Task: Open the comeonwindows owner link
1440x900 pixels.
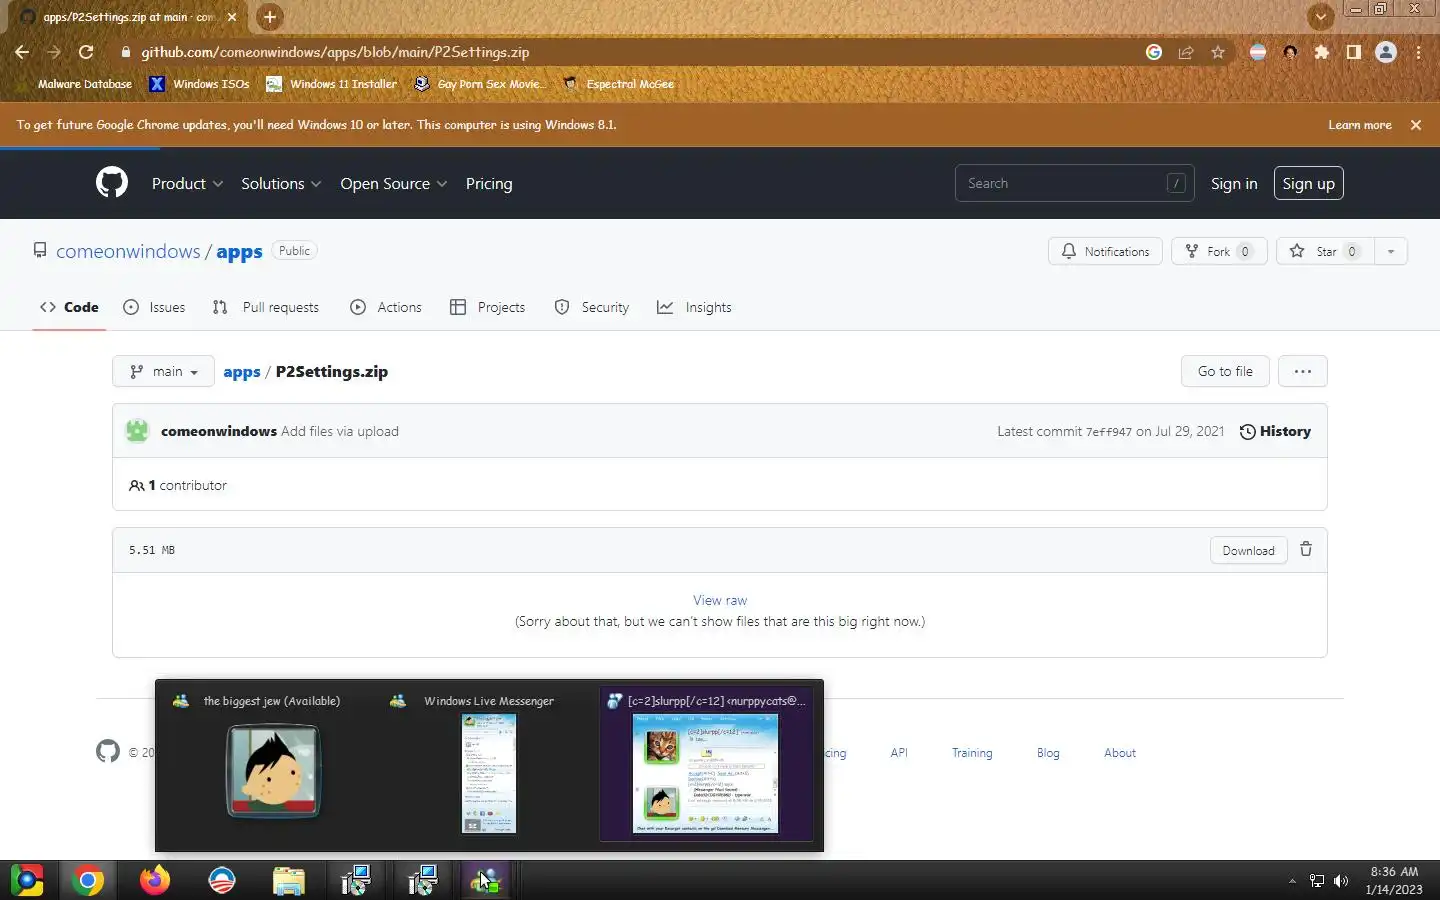Action: tap(128, 251)
